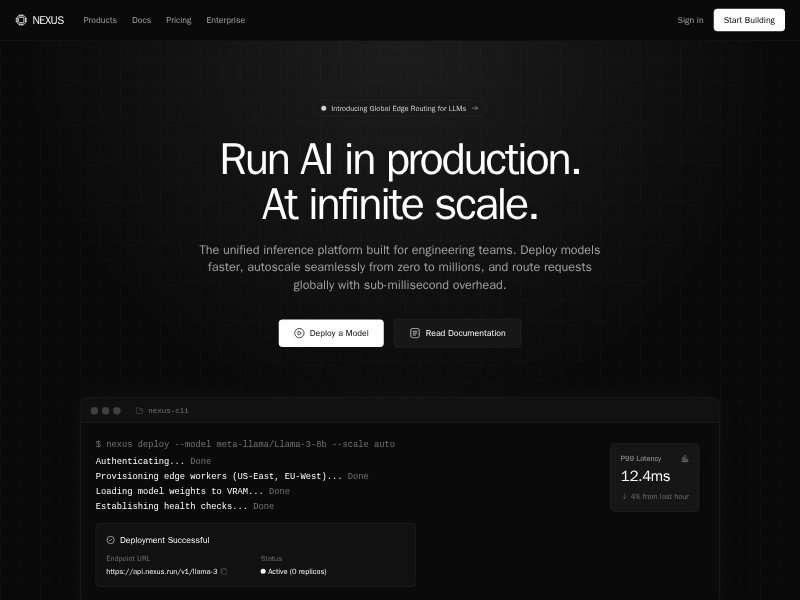Toggle the green Active status dot
The image size is (800, 600).
coord(264,571)
